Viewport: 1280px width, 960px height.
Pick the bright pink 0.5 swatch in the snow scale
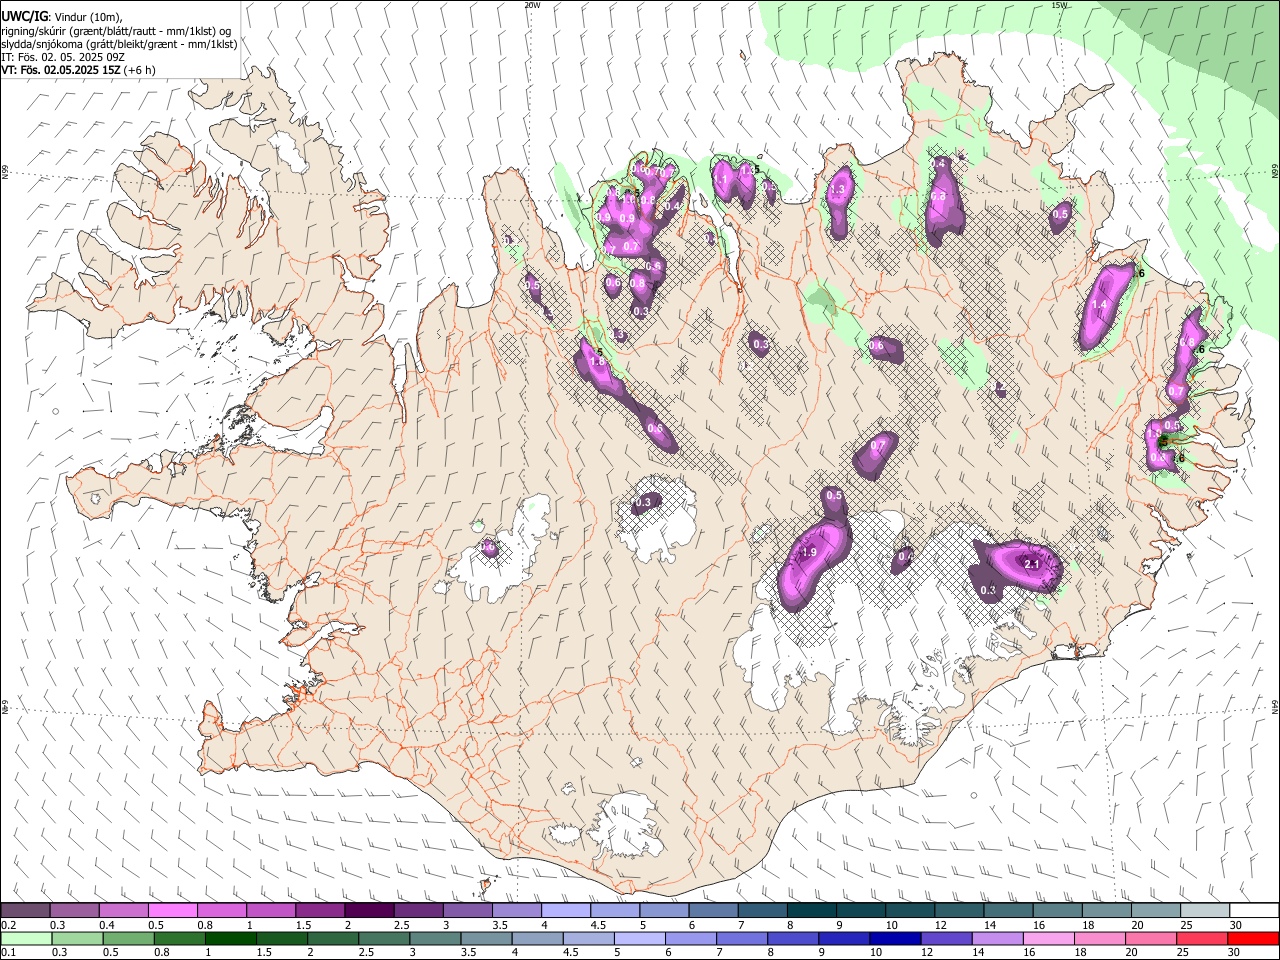173,911
